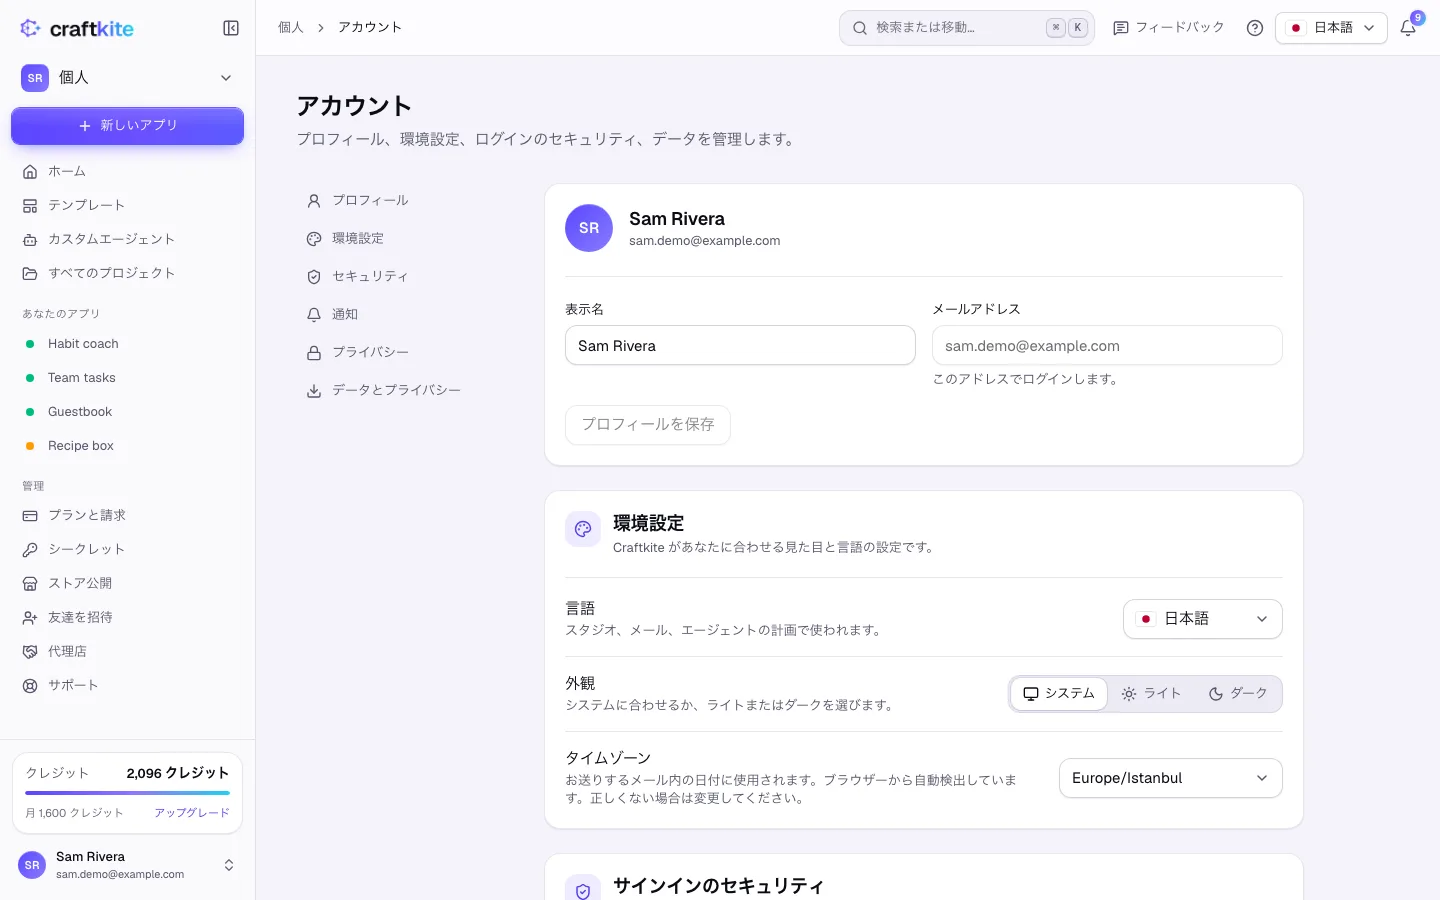Open テンプレート in sidebar
The height and width of the screenshot is (900, 1440).
click(x=127, y=205)
